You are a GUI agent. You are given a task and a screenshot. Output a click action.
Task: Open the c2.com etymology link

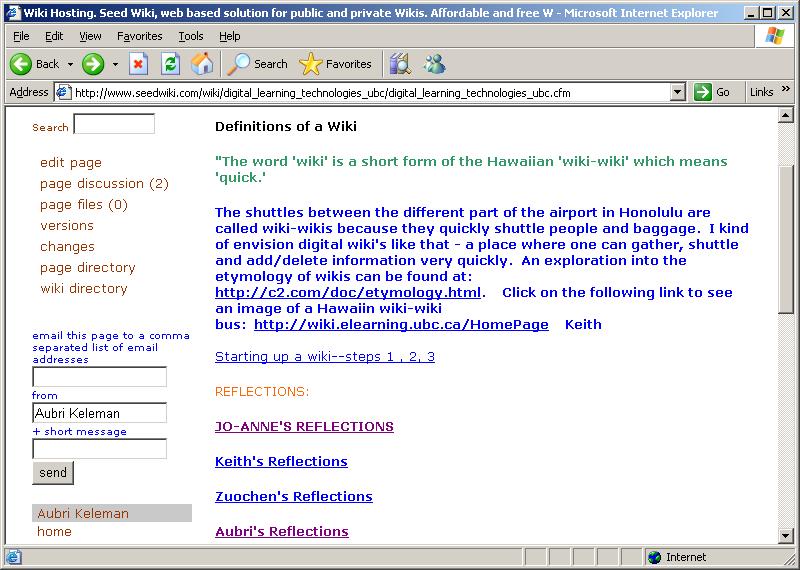pos(348,293)
